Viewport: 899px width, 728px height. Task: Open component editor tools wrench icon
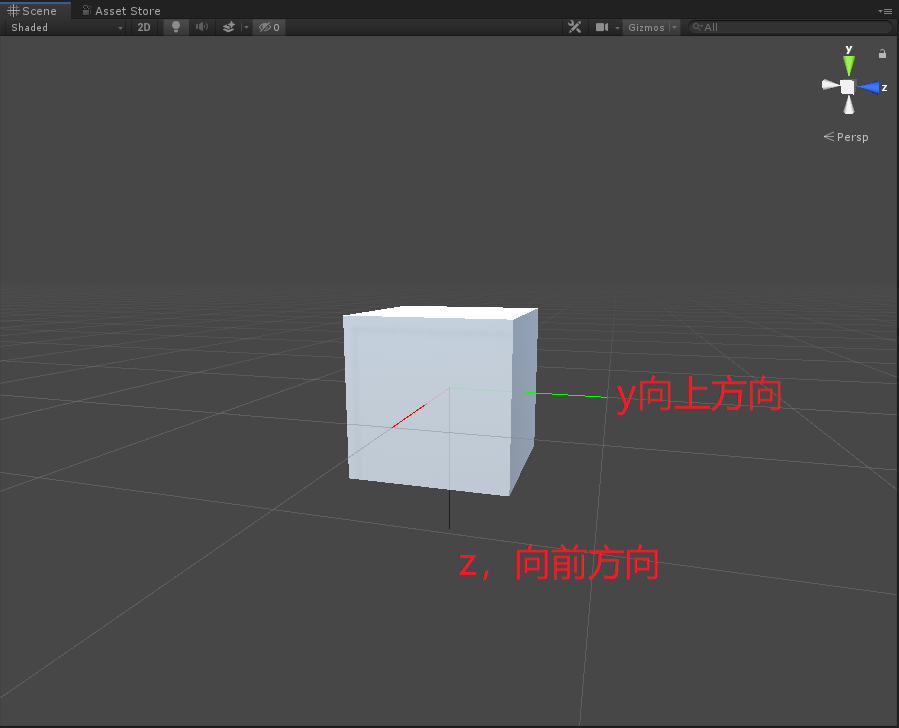pyautogui.click(x=574, y=27)
